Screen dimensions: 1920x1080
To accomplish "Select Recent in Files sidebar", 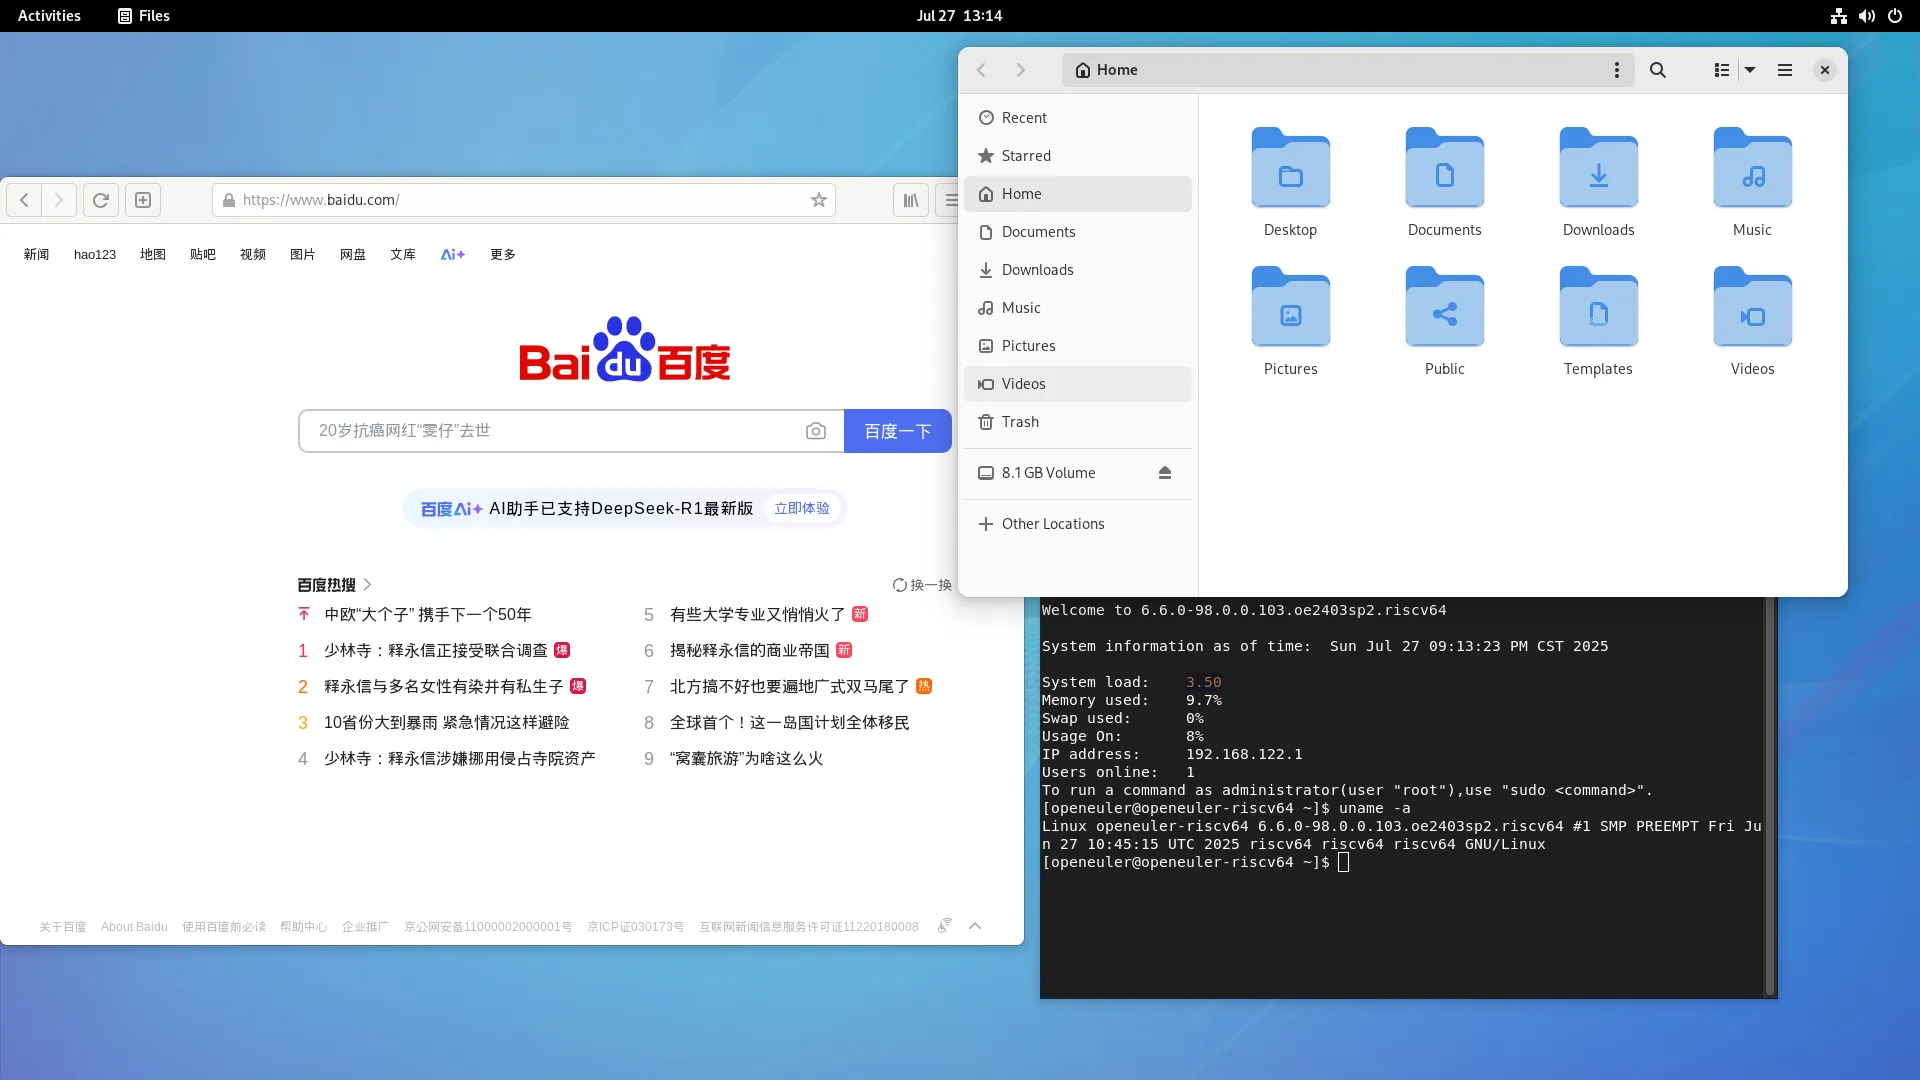I will coord(1078,118).
